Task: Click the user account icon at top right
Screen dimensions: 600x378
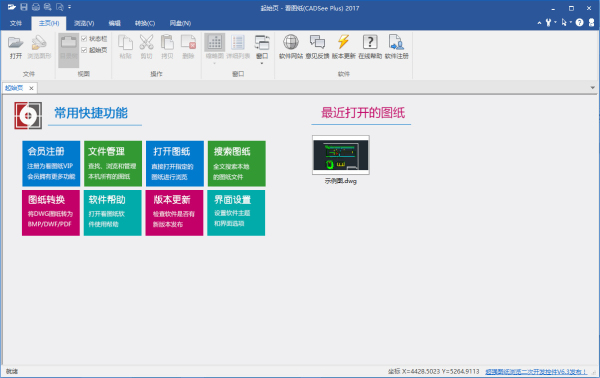Action: [591, 23]
